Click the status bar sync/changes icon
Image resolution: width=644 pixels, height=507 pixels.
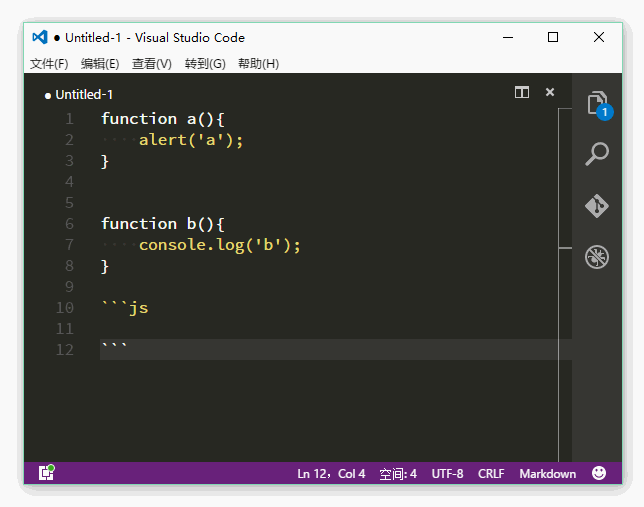[x=46, y=472]
